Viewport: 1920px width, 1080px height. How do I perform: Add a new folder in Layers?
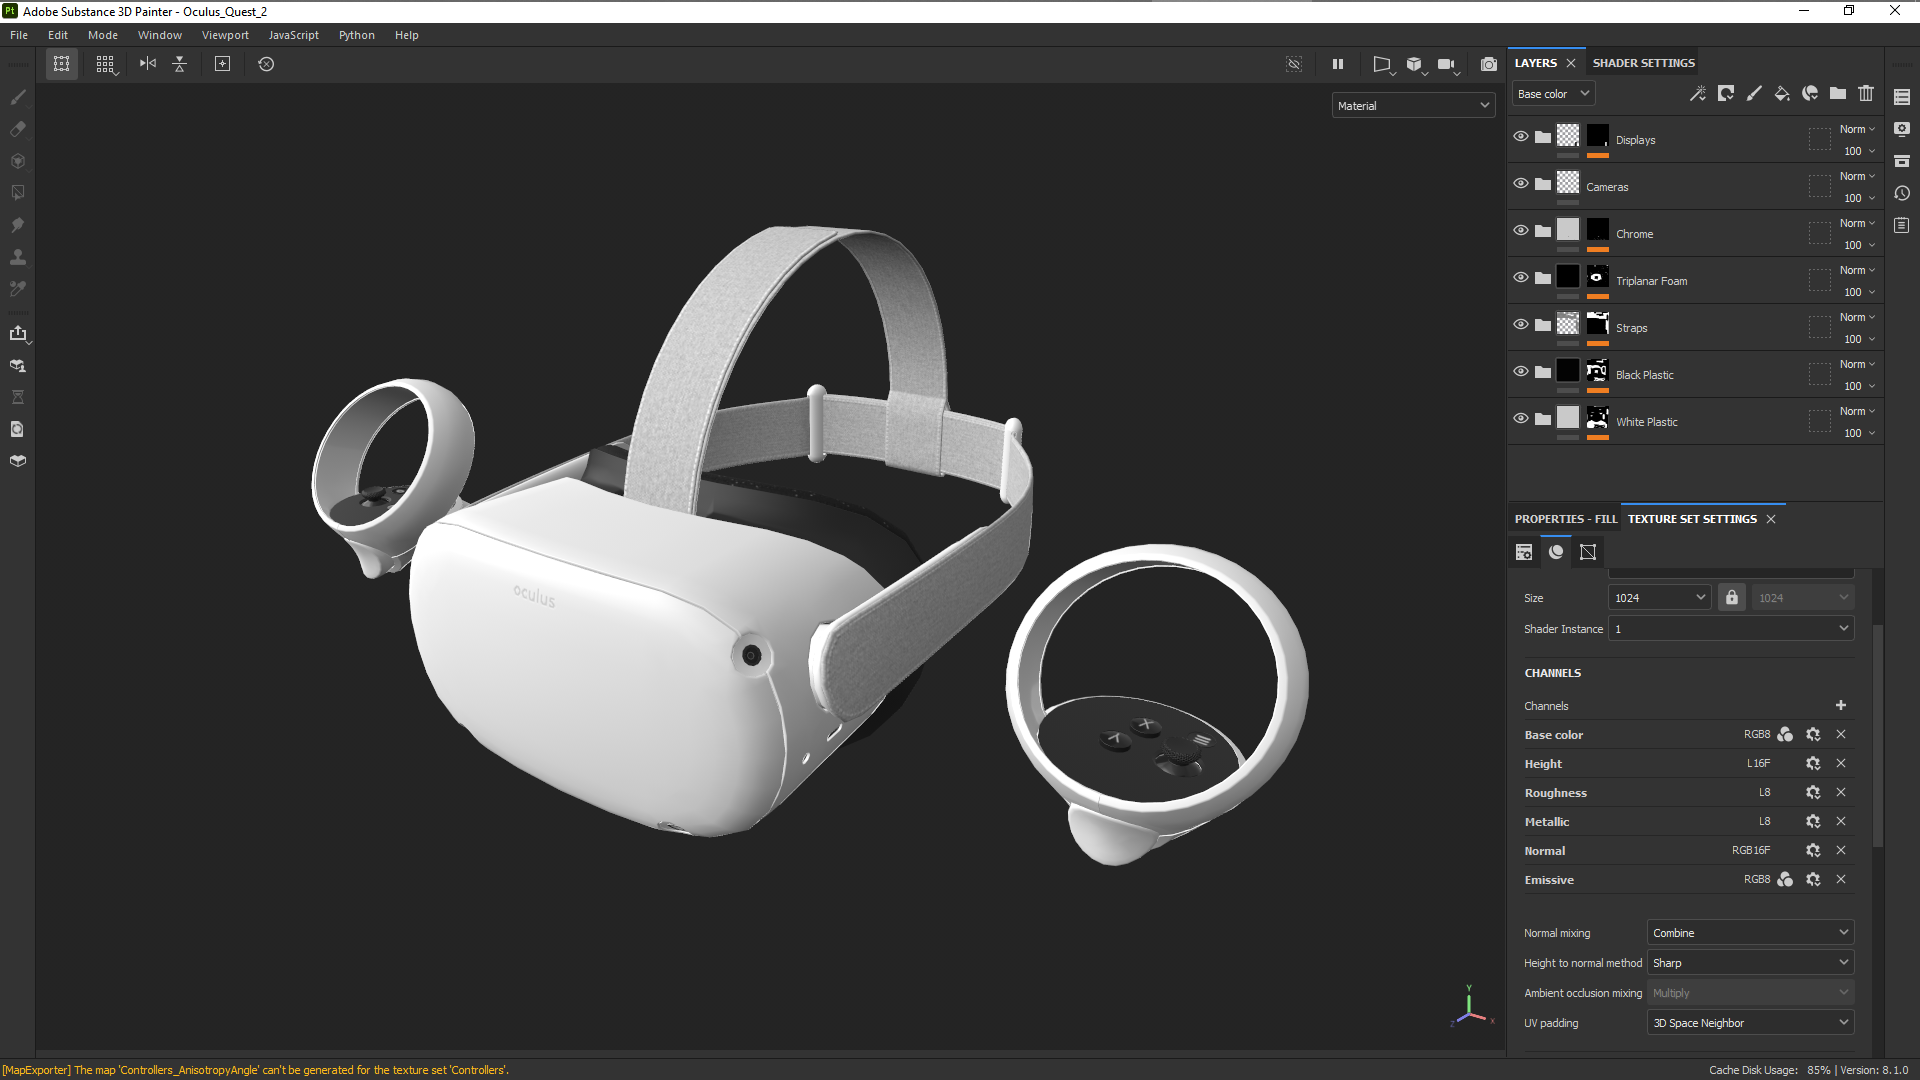pyautogui.click(x=1838, y=93)
